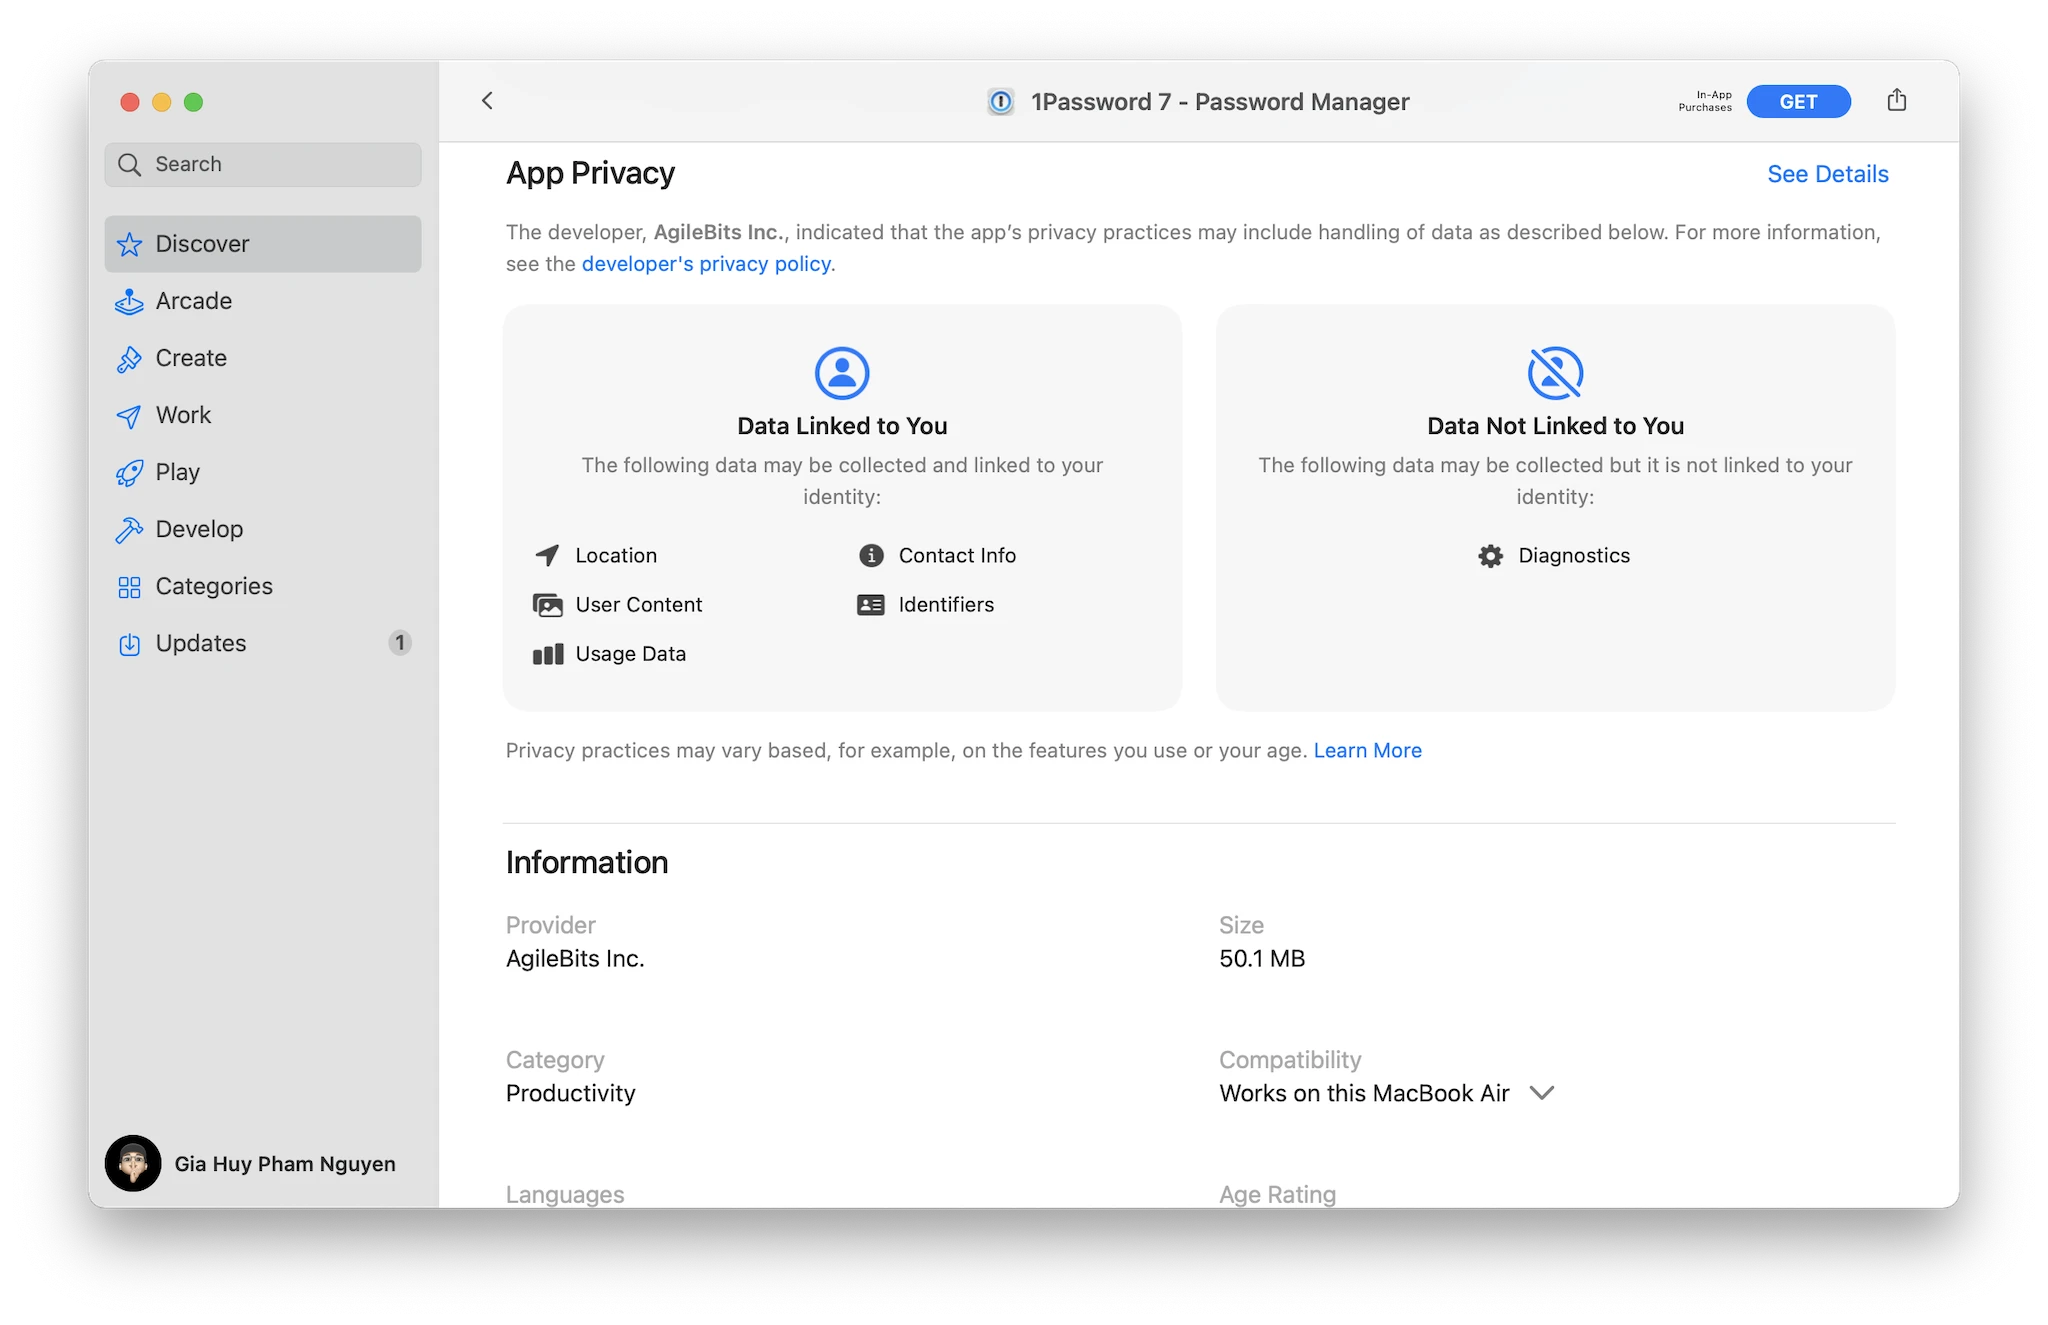Expand the Compatibility chevron
Viewport: 2048px width, 1325px height.
pyautogui.click(x=1542, y=1093)
